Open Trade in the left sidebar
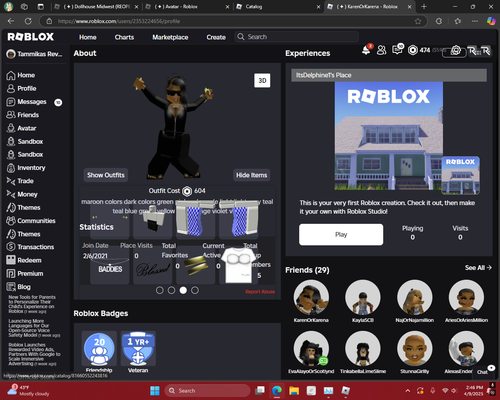 (x=20, y=181)
